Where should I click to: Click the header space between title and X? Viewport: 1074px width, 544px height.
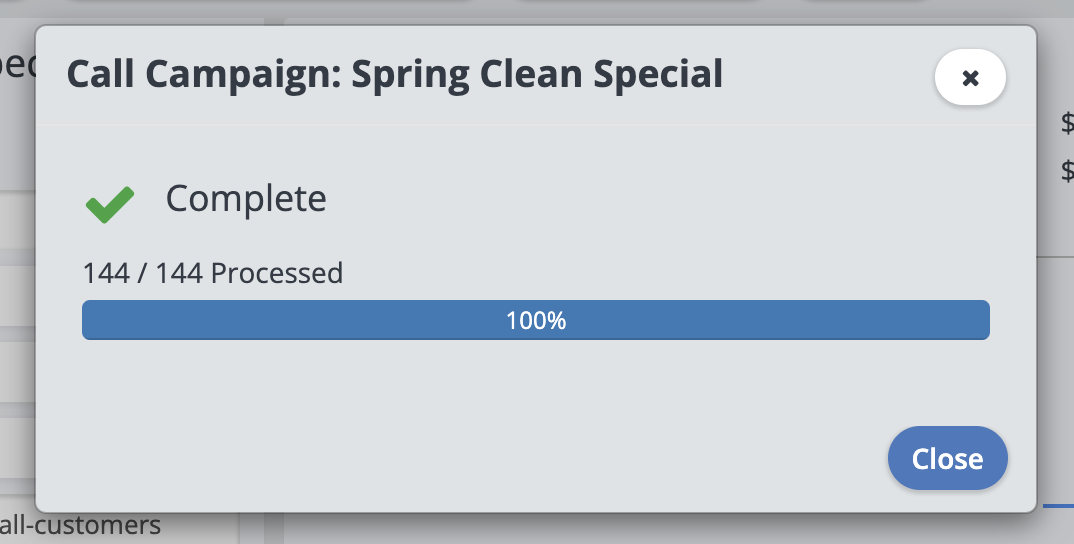pyautogui.click(x=828, y=76)
